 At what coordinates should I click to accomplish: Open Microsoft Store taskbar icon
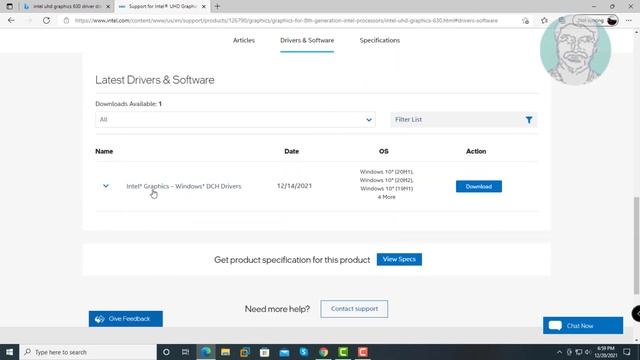(264, 352)
